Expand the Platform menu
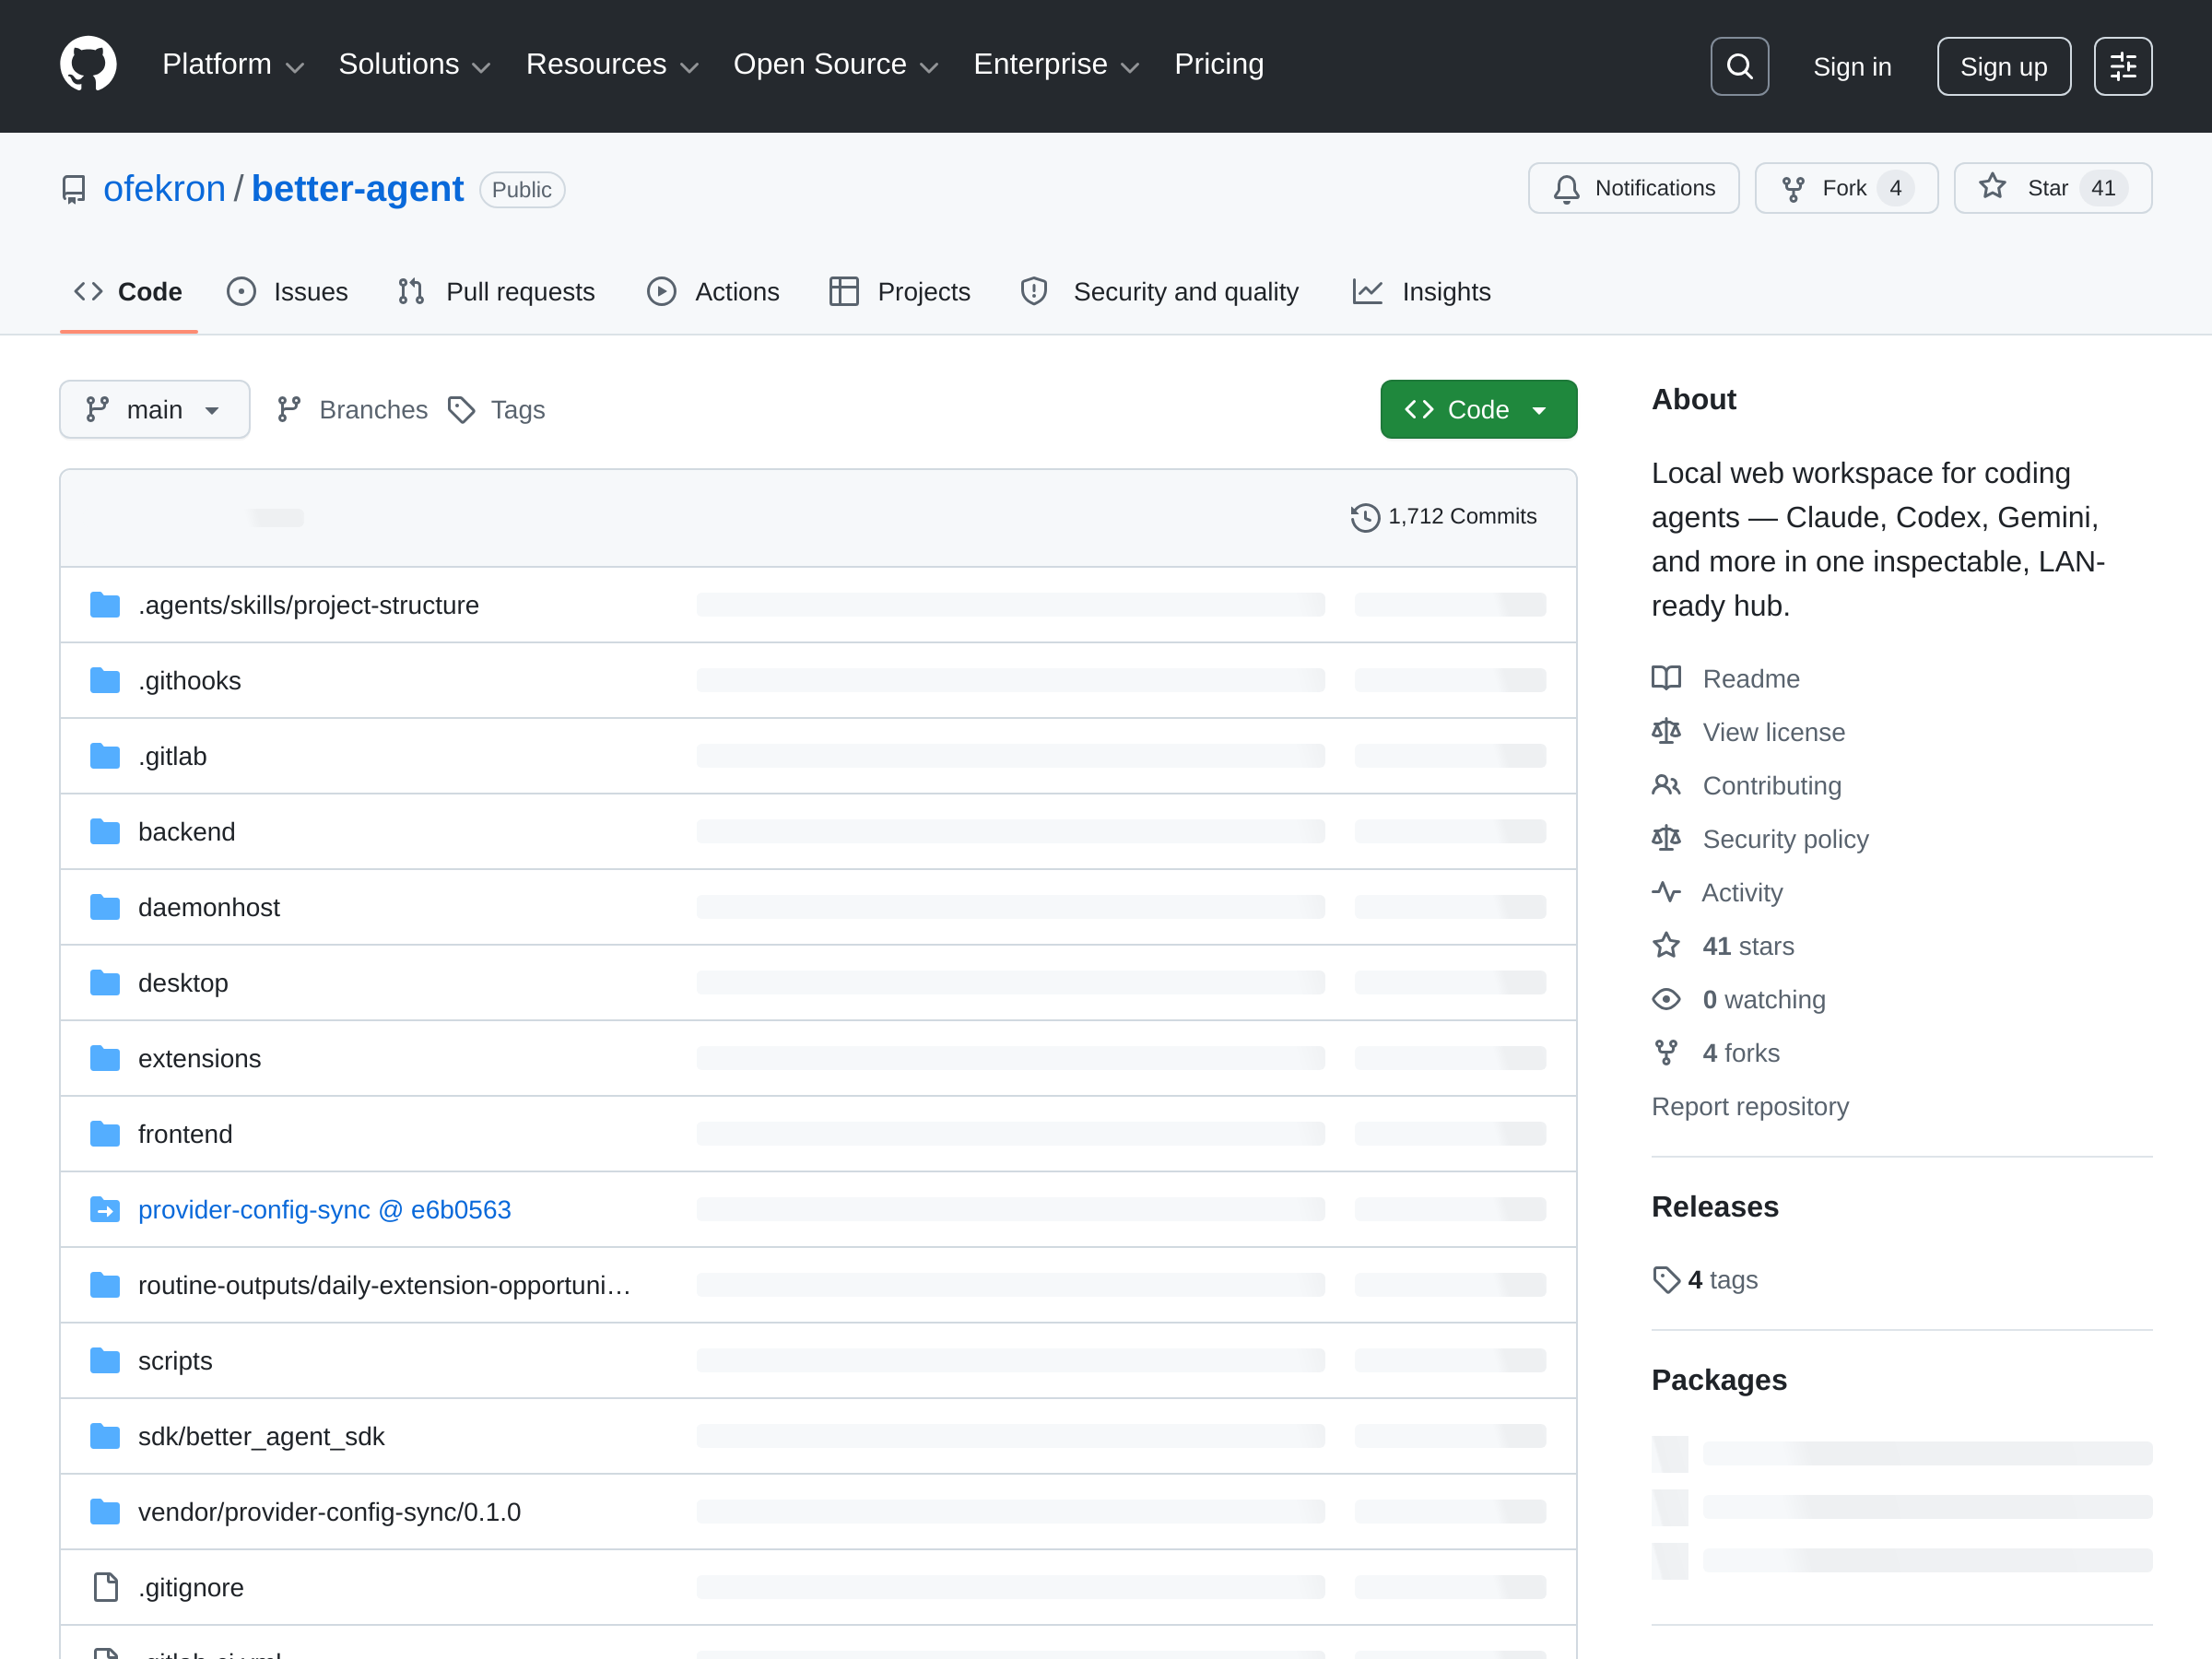 (233, 65)
